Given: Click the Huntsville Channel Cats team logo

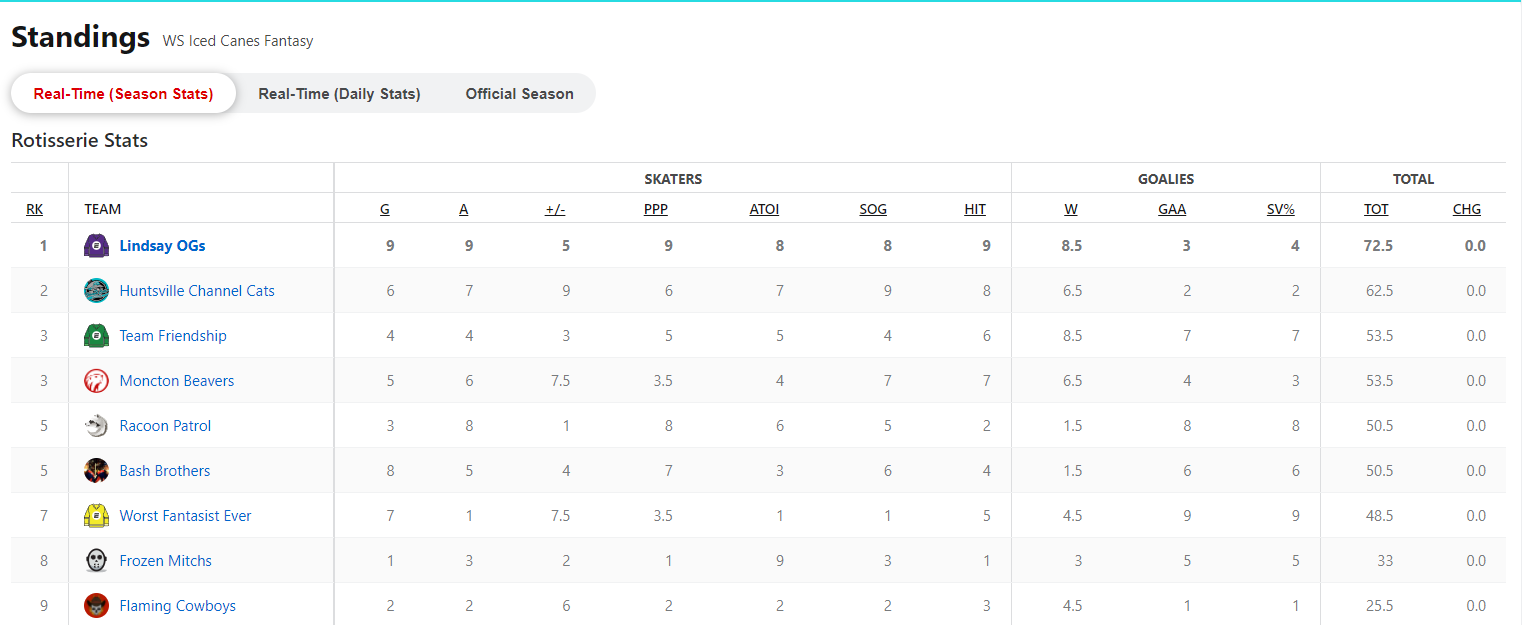Looking at the screenshot, I should [x=96, y=291].
